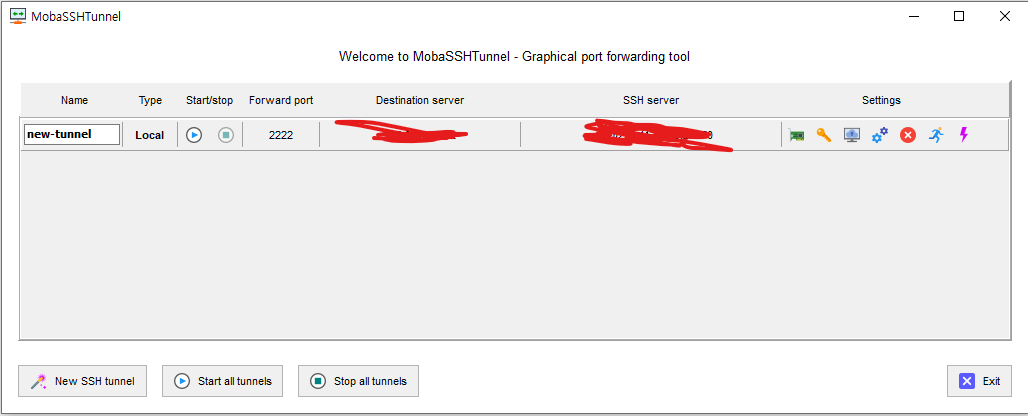The height and width of the screenshot is (416, 1028).
Task: Click the MobaSSHTunnel app icon in the title bar
Action: point(18,16)
